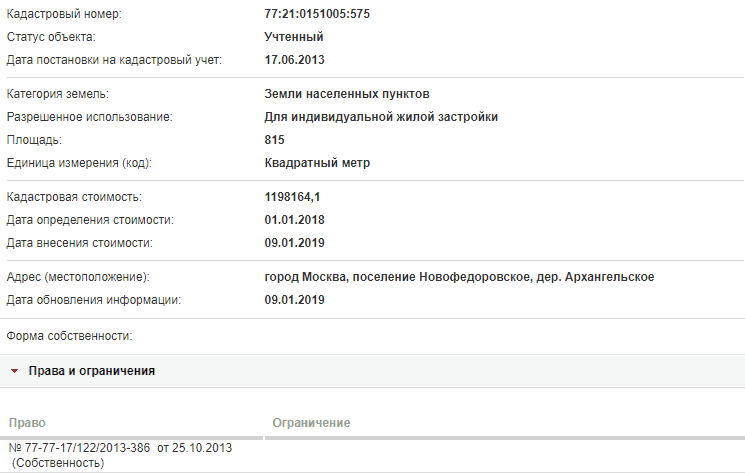This screenshot has width=745, height=473.
Task: Click the Дата обновления информации label
Action: tap(94, 300)
